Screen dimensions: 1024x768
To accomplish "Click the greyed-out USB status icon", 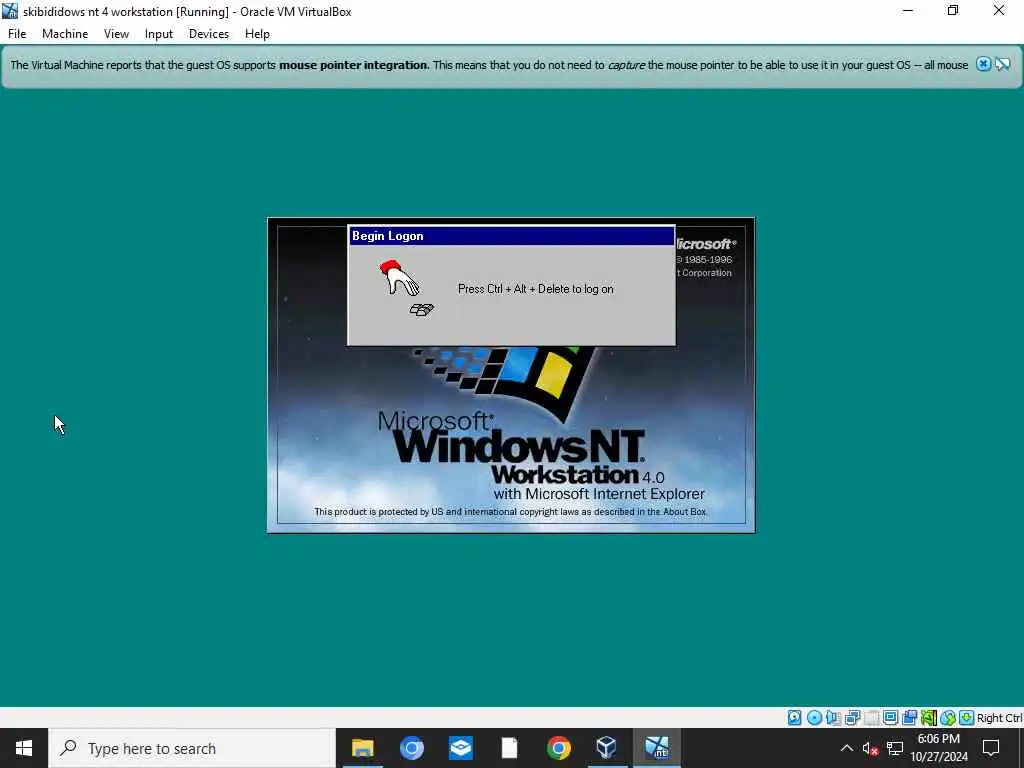I will (x=871, y=718).
